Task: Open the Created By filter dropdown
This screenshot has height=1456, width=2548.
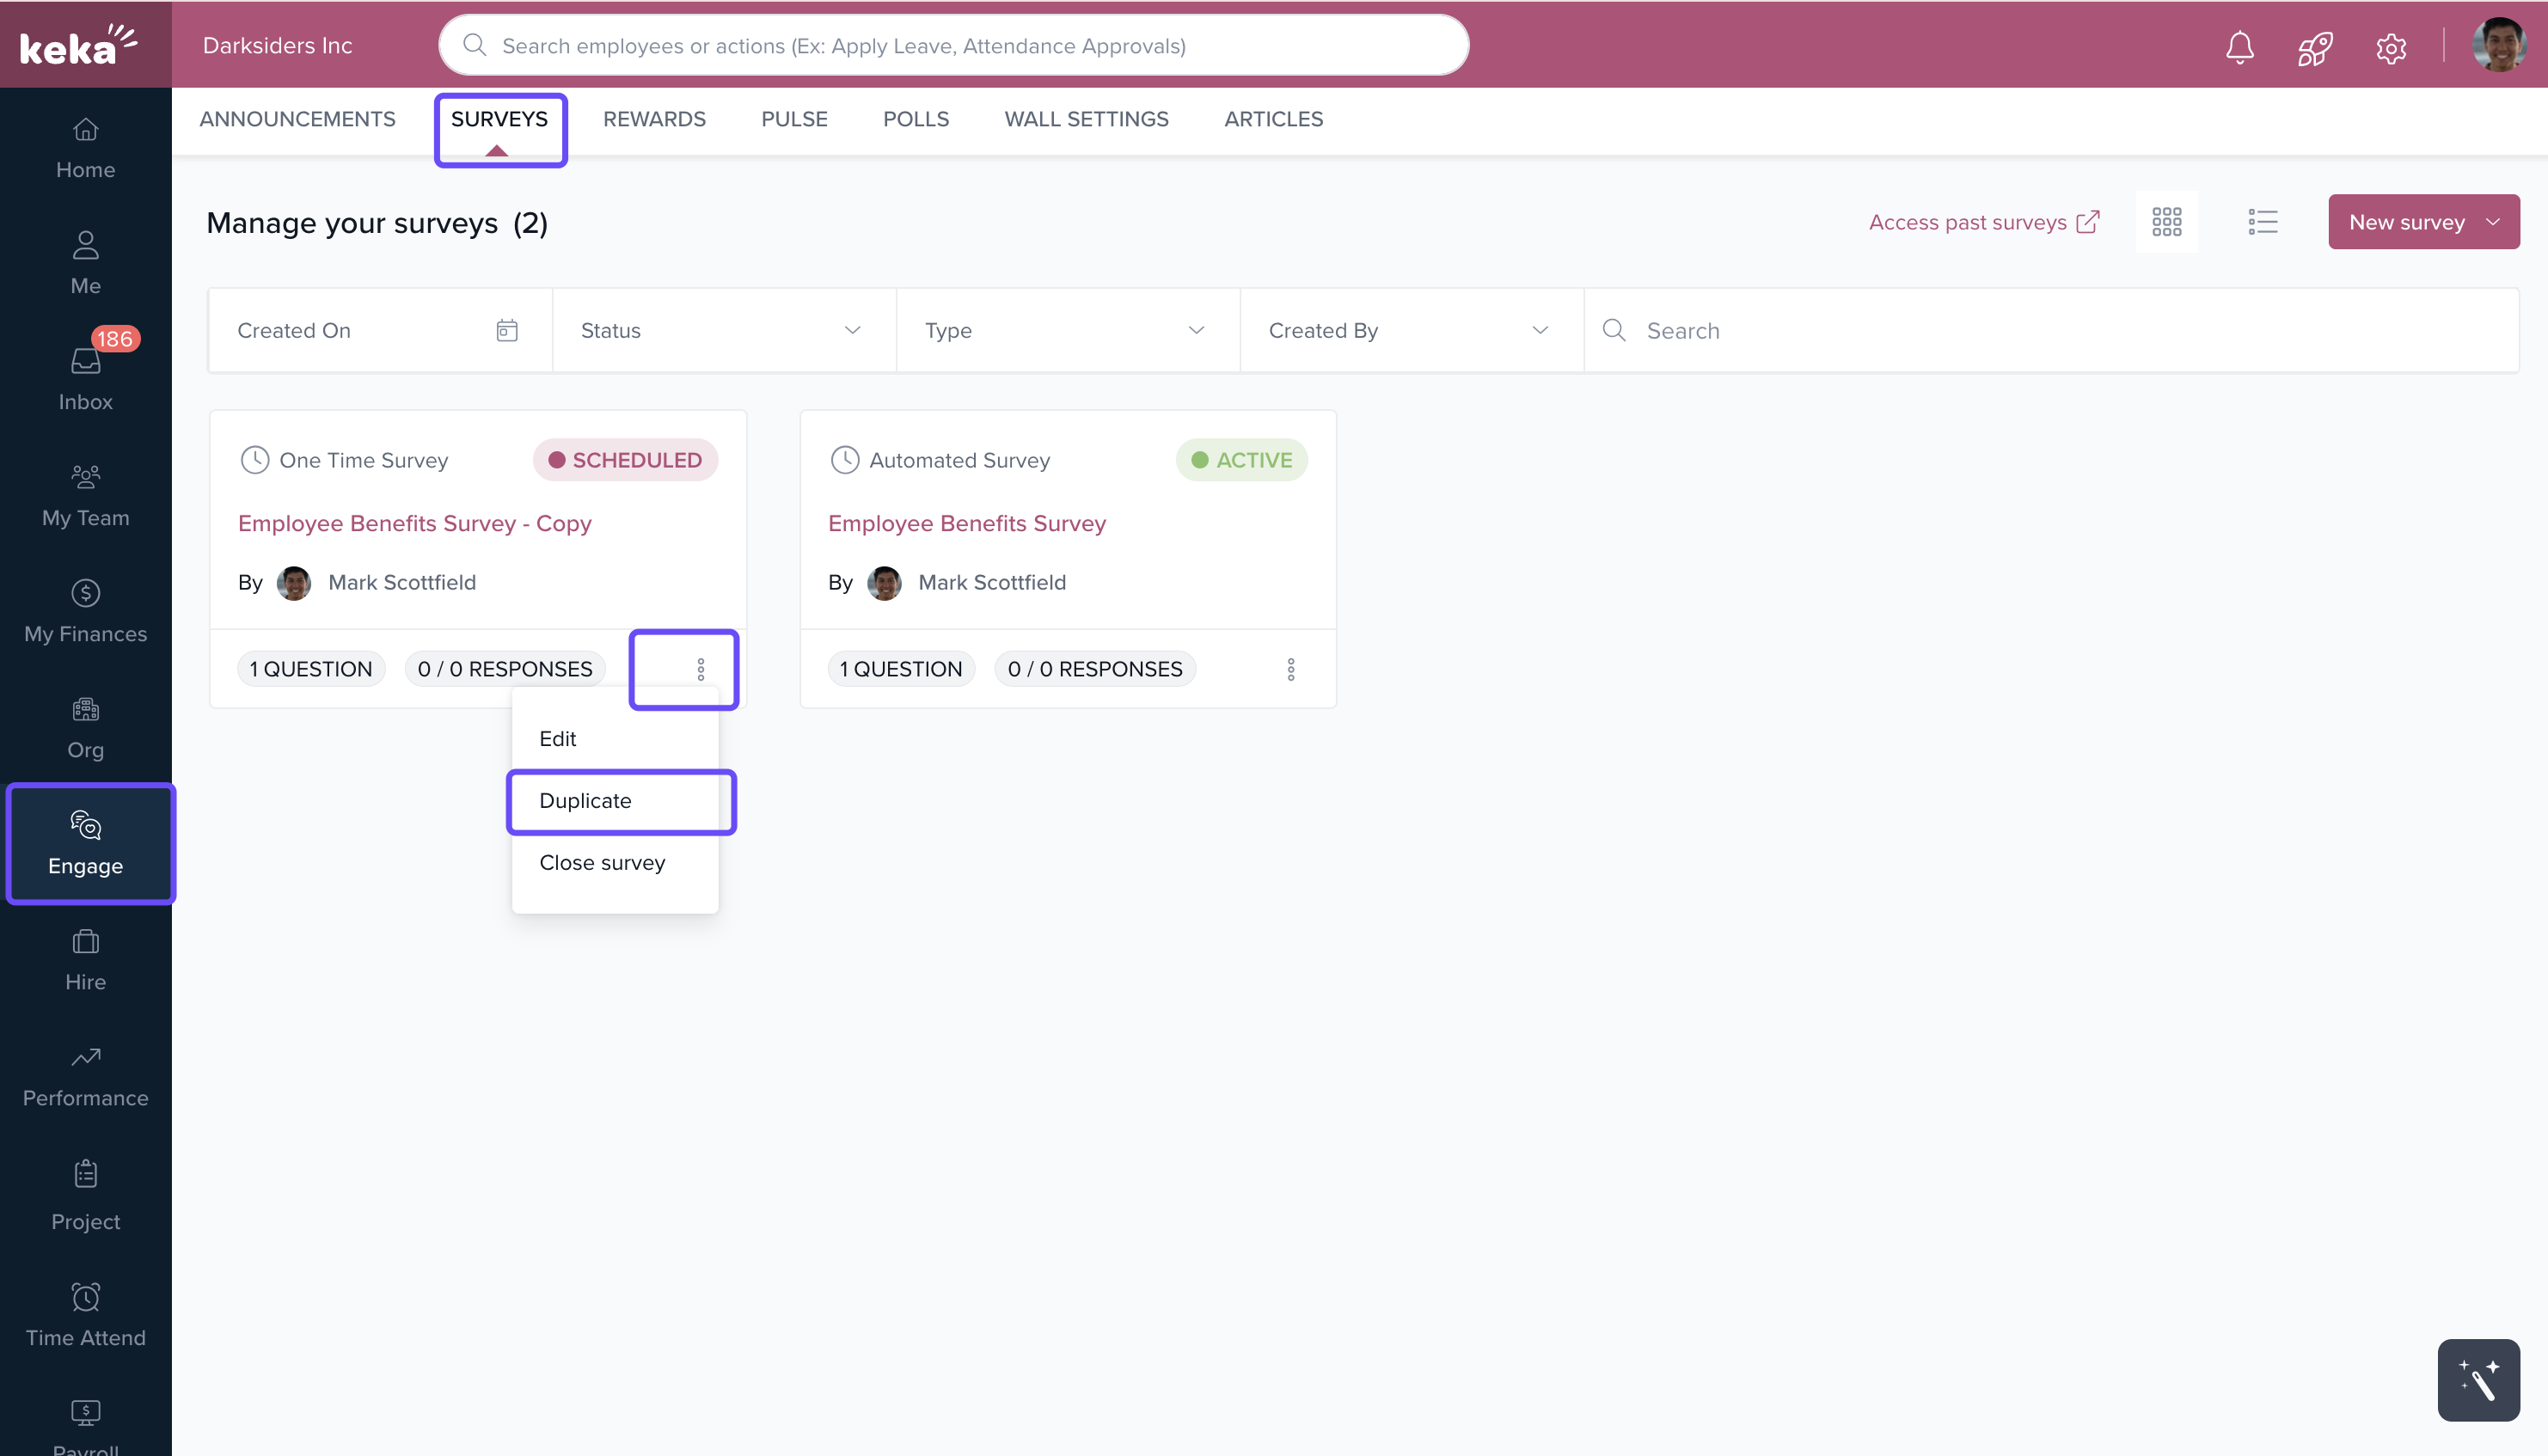Action: [1410, 331]
